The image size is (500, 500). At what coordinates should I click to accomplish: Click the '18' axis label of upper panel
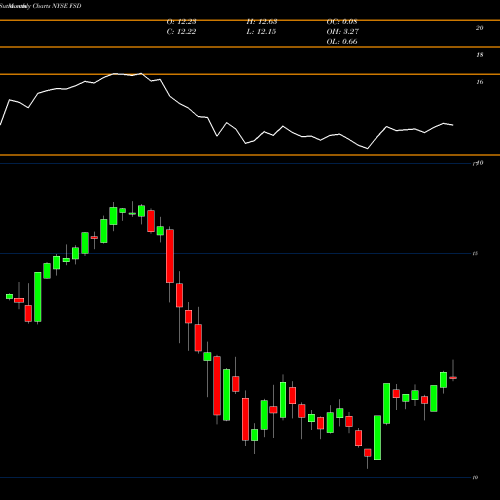coord(479,55)
